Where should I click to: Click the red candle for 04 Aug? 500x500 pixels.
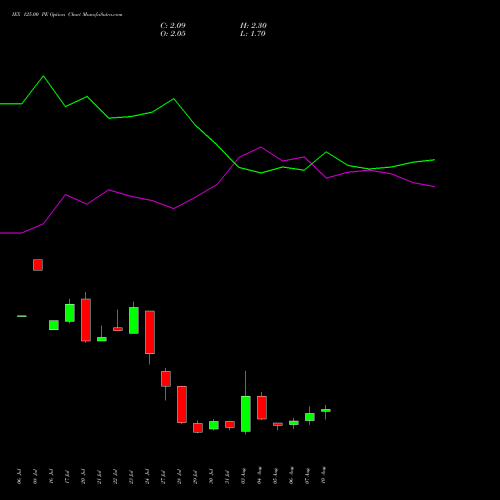(x=262, y=407)
